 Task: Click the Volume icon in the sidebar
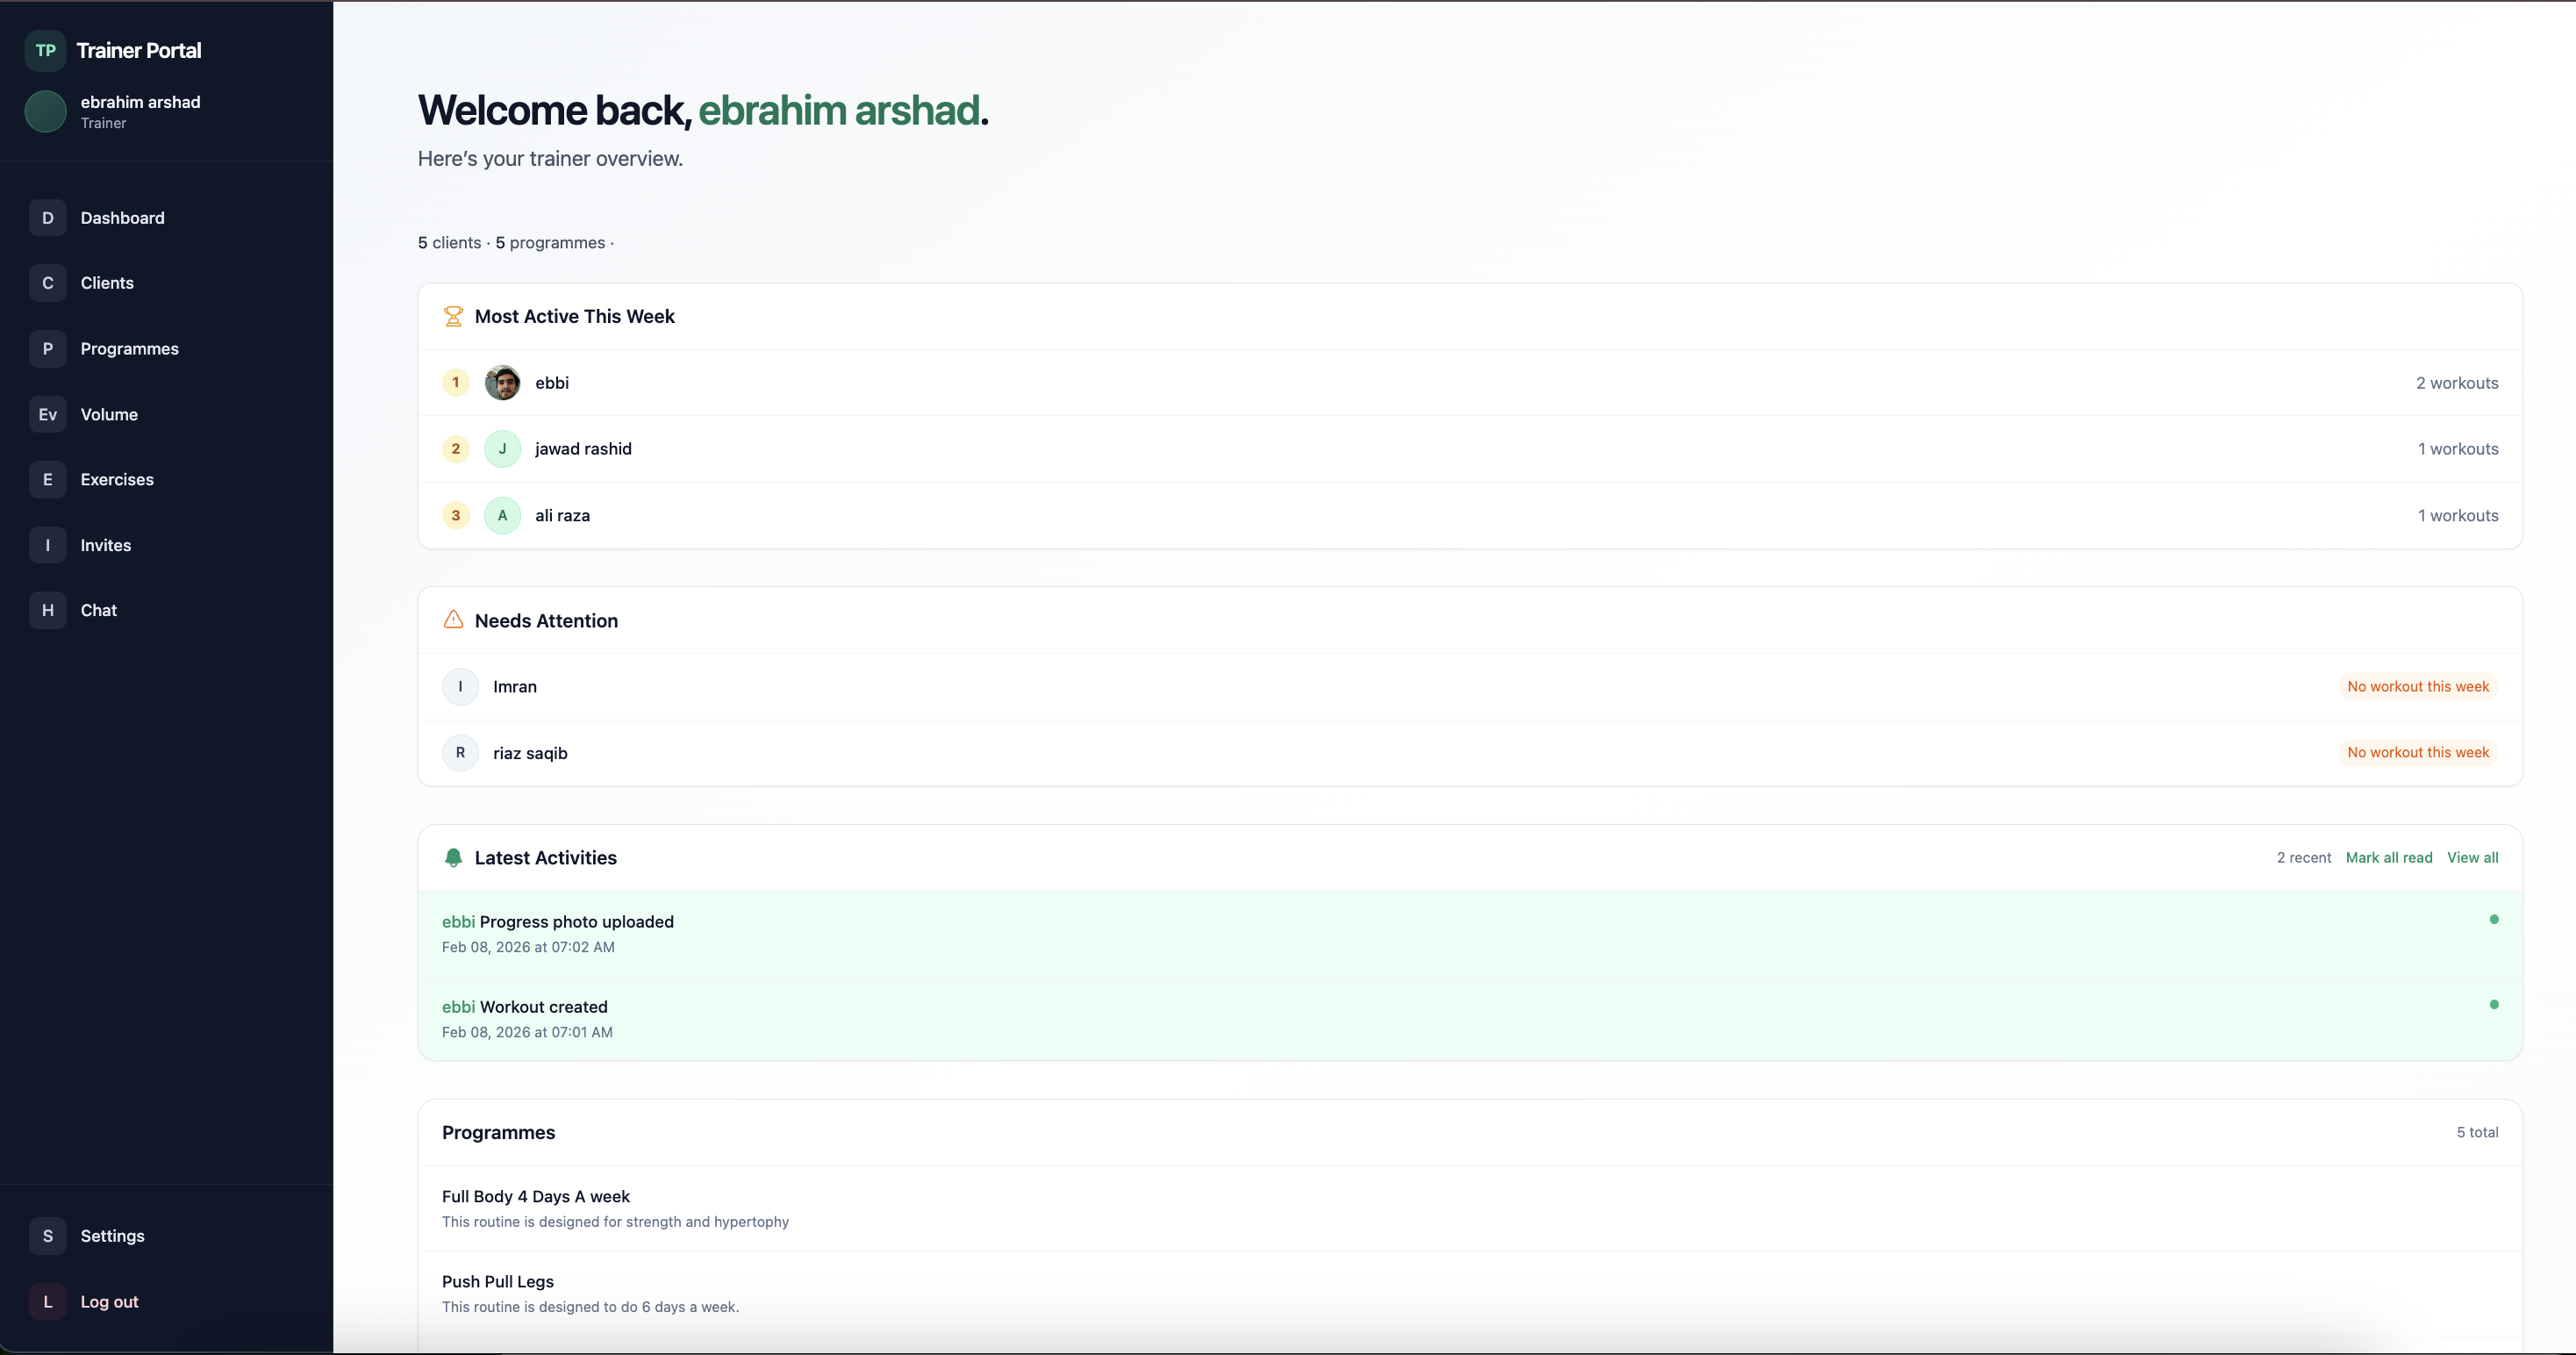[x=47, y=414]
